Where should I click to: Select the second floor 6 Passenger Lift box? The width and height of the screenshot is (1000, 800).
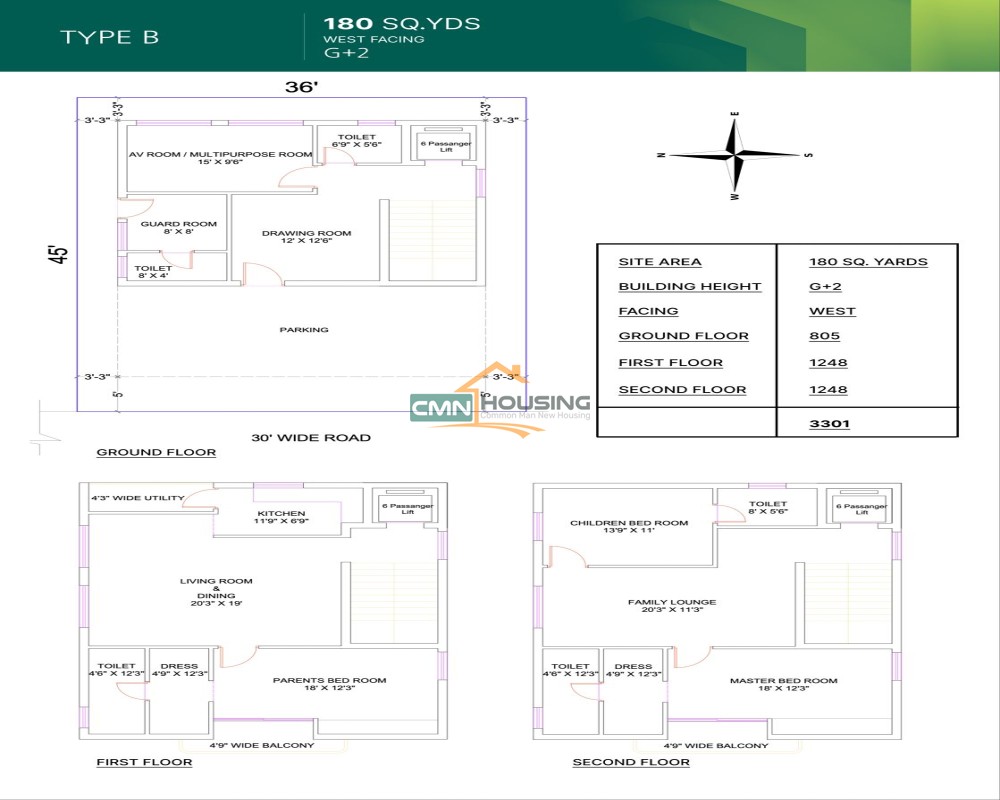[861, 510]
